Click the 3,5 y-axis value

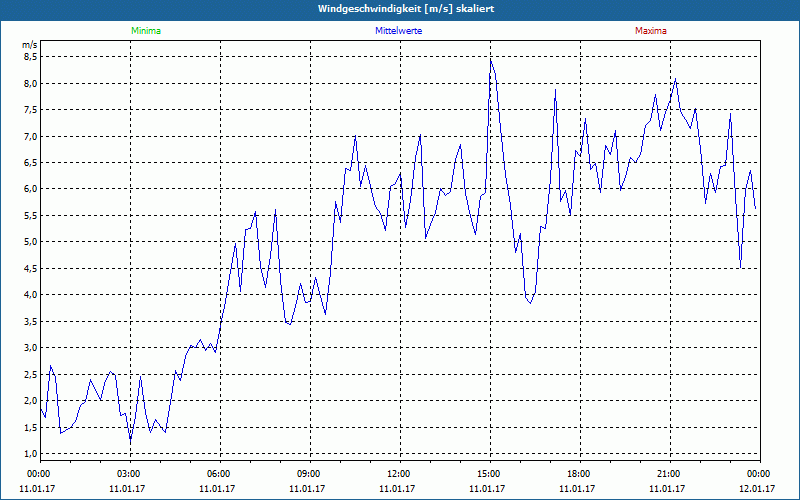pyautogui.click(x=31, y=321)
